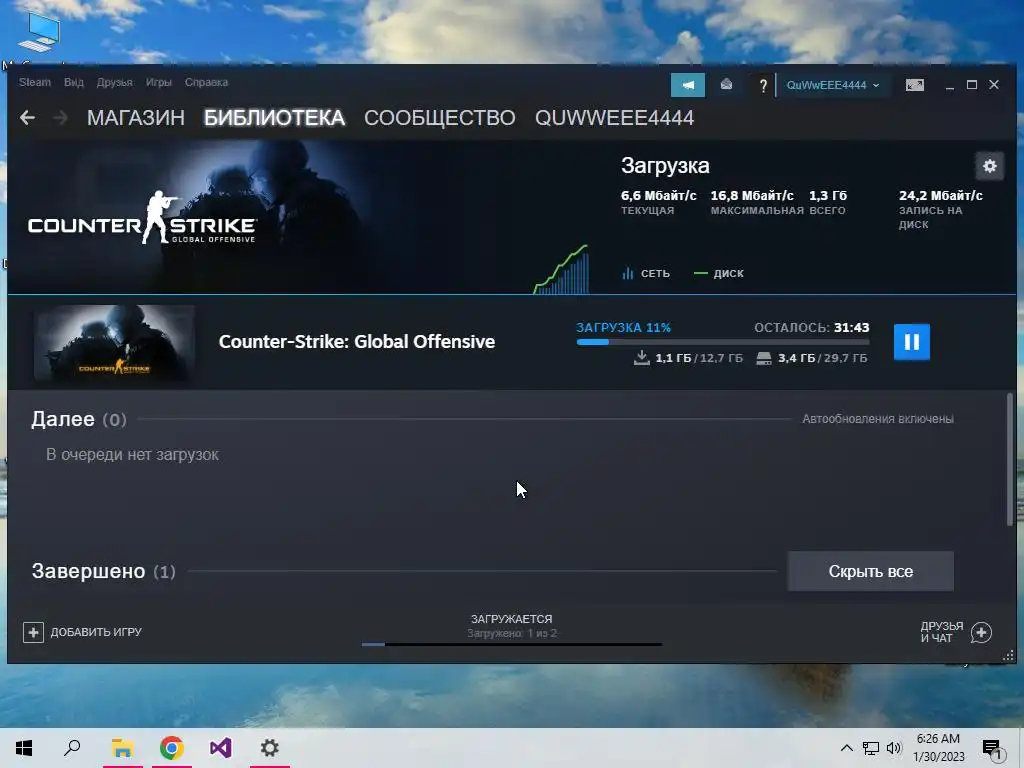This screenshot has height=768, width=1024.
Task: Open Windows taskbar search
Action: pyautogui.click(x=72, y=748)
